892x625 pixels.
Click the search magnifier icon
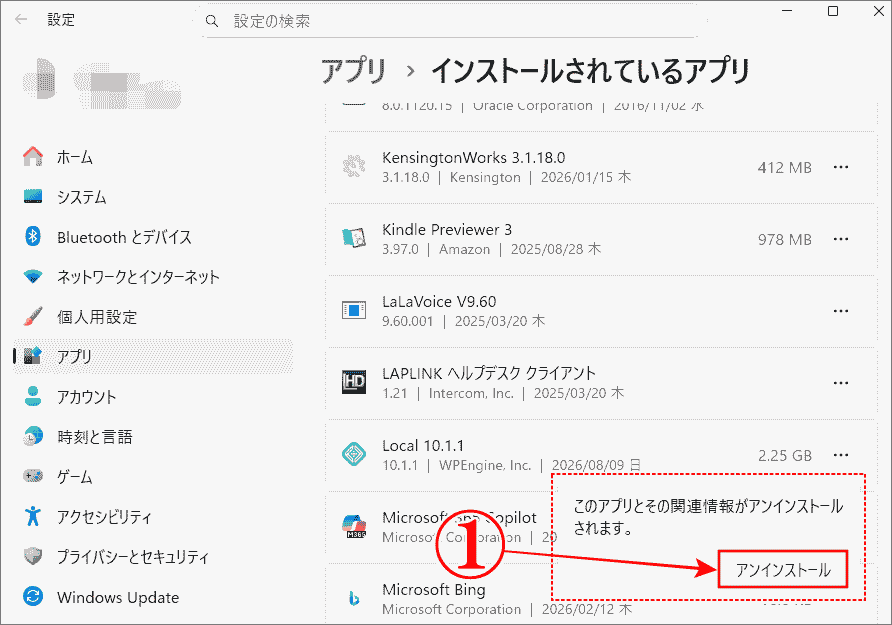(x=212, y=21)
